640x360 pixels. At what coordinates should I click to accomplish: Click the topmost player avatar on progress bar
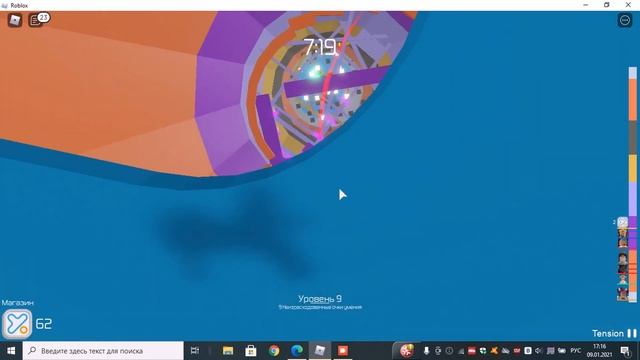(x=622, y=222)
